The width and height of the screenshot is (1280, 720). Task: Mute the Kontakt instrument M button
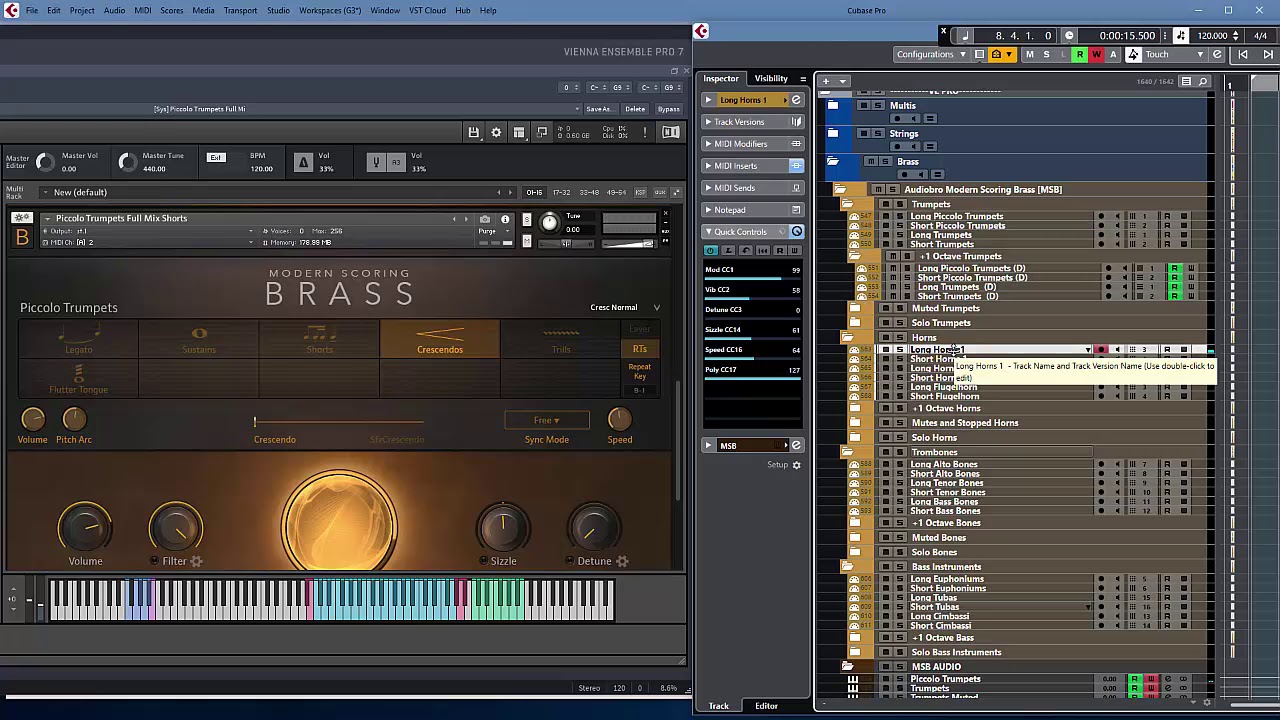526,241
